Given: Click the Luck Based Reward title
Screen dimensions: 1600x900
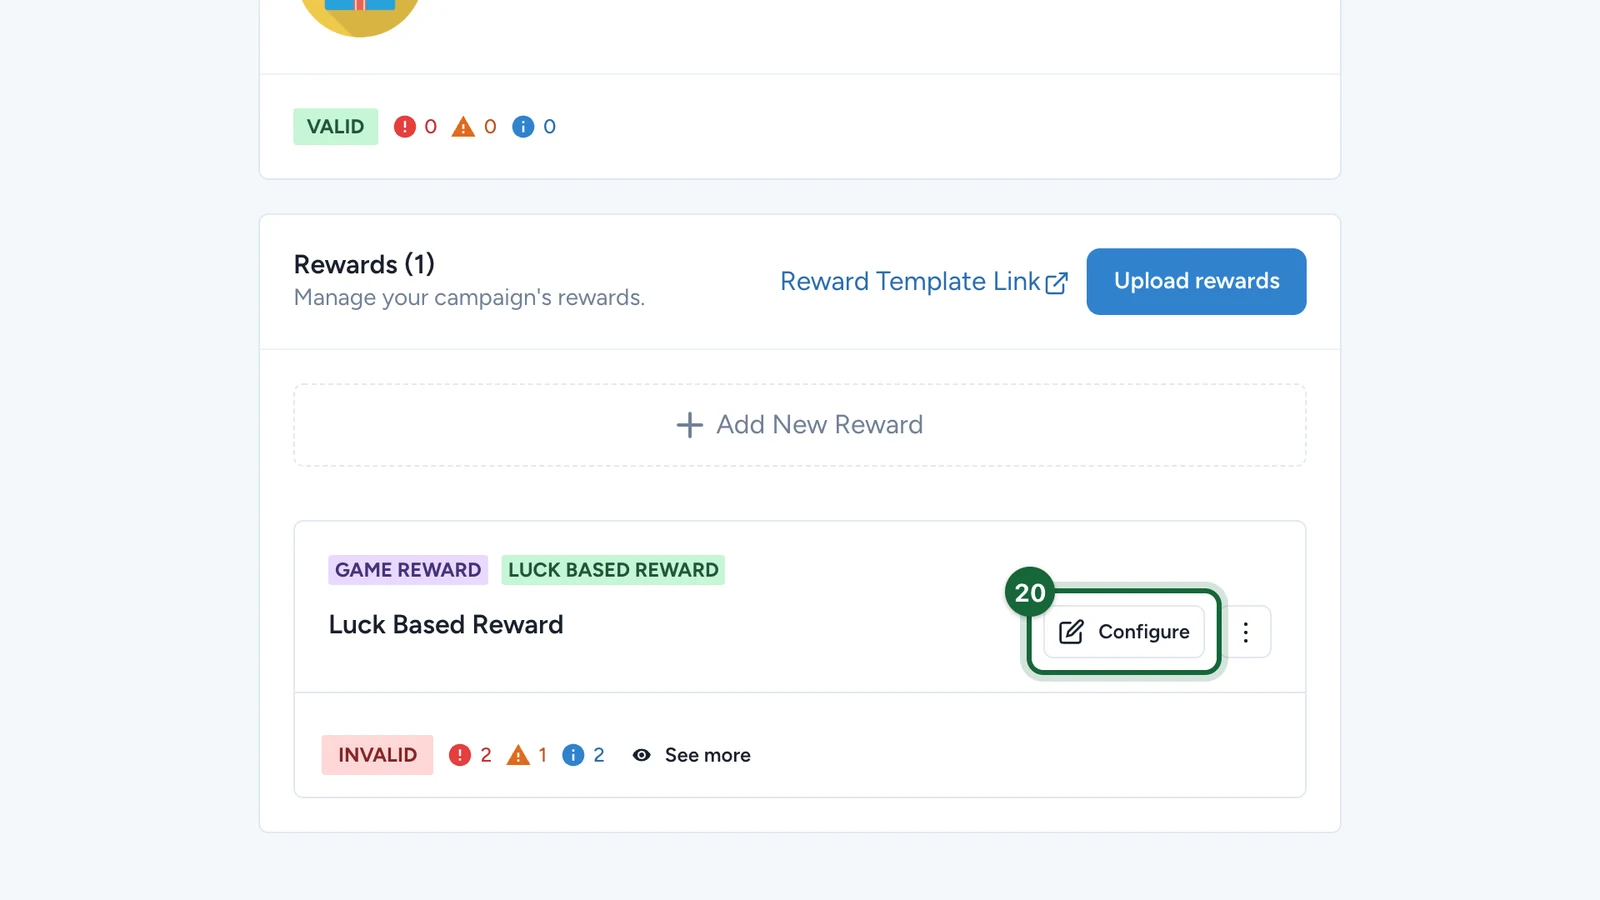Looking at the screenshot, I should (446, 625).
